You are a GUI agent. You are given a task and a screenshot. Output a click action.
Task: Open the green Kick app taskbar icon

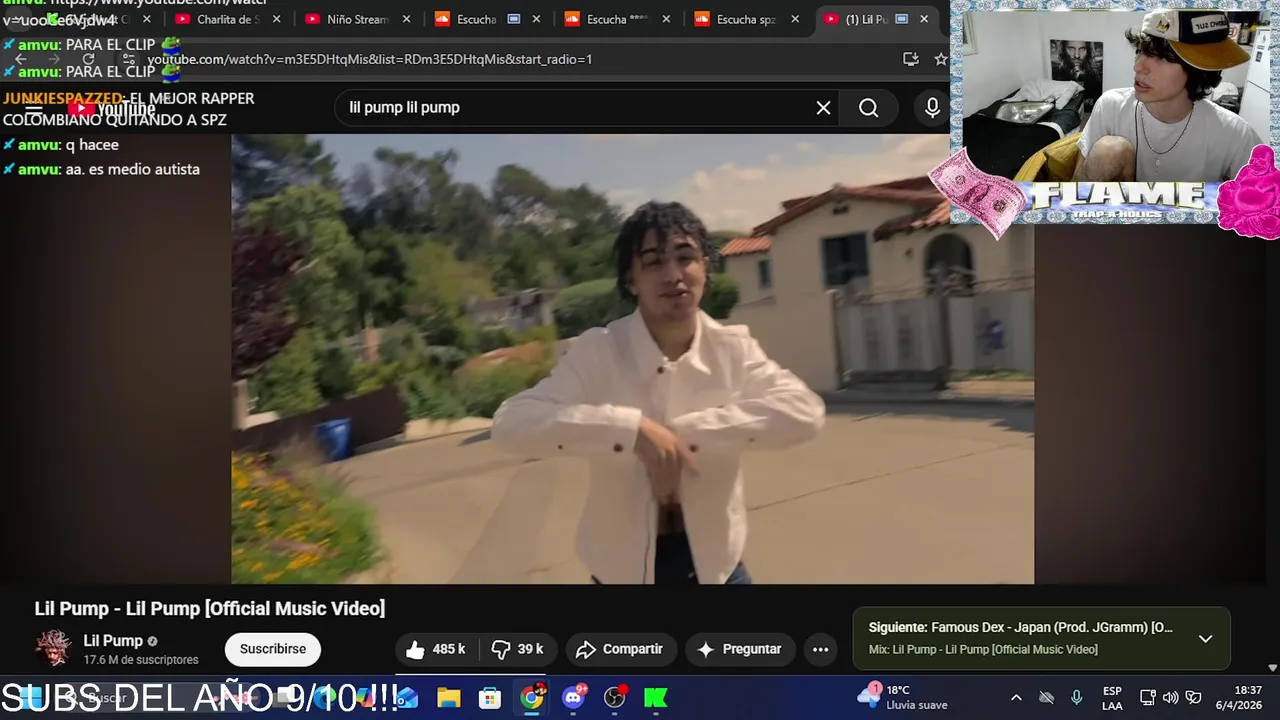point(656,698)
